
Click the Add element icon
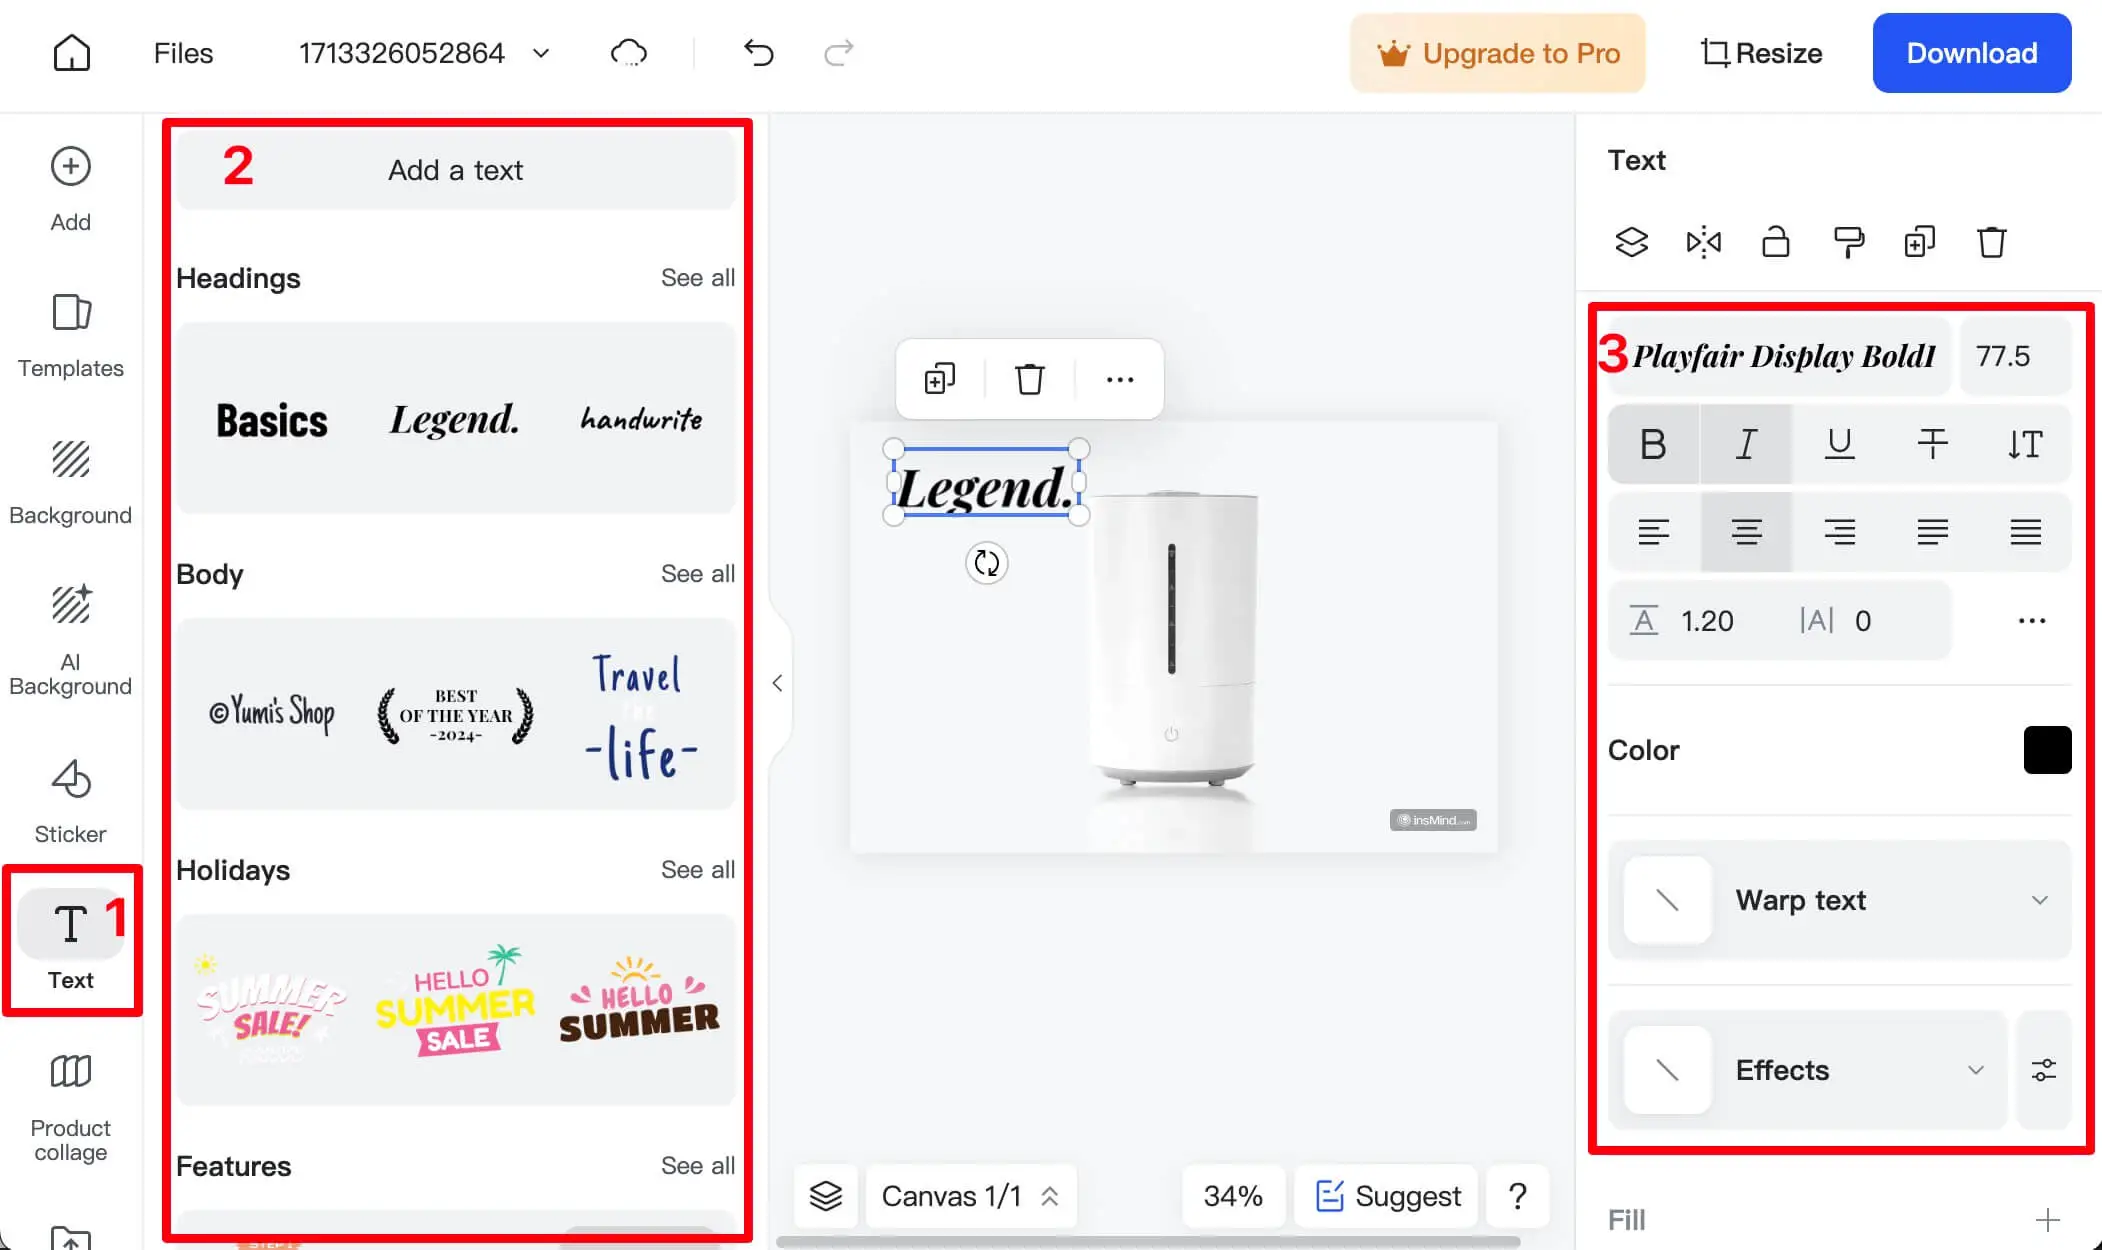[70, 167]
